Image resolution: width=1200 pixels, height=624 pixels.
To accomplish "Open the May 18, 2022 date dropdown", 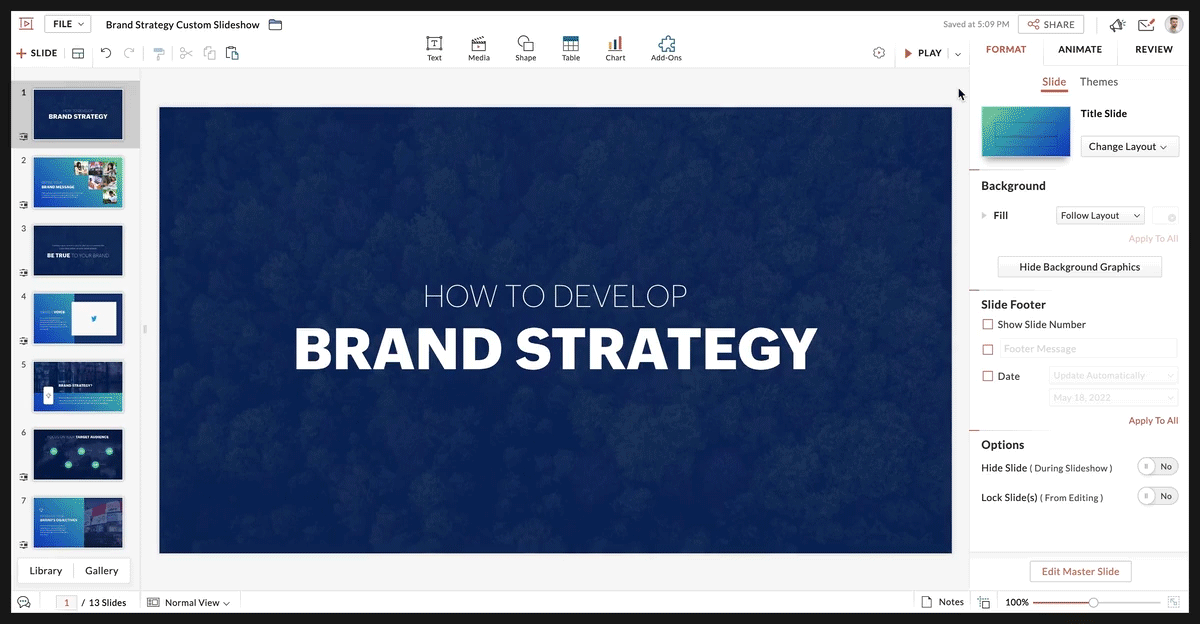I will [1114, 397].
